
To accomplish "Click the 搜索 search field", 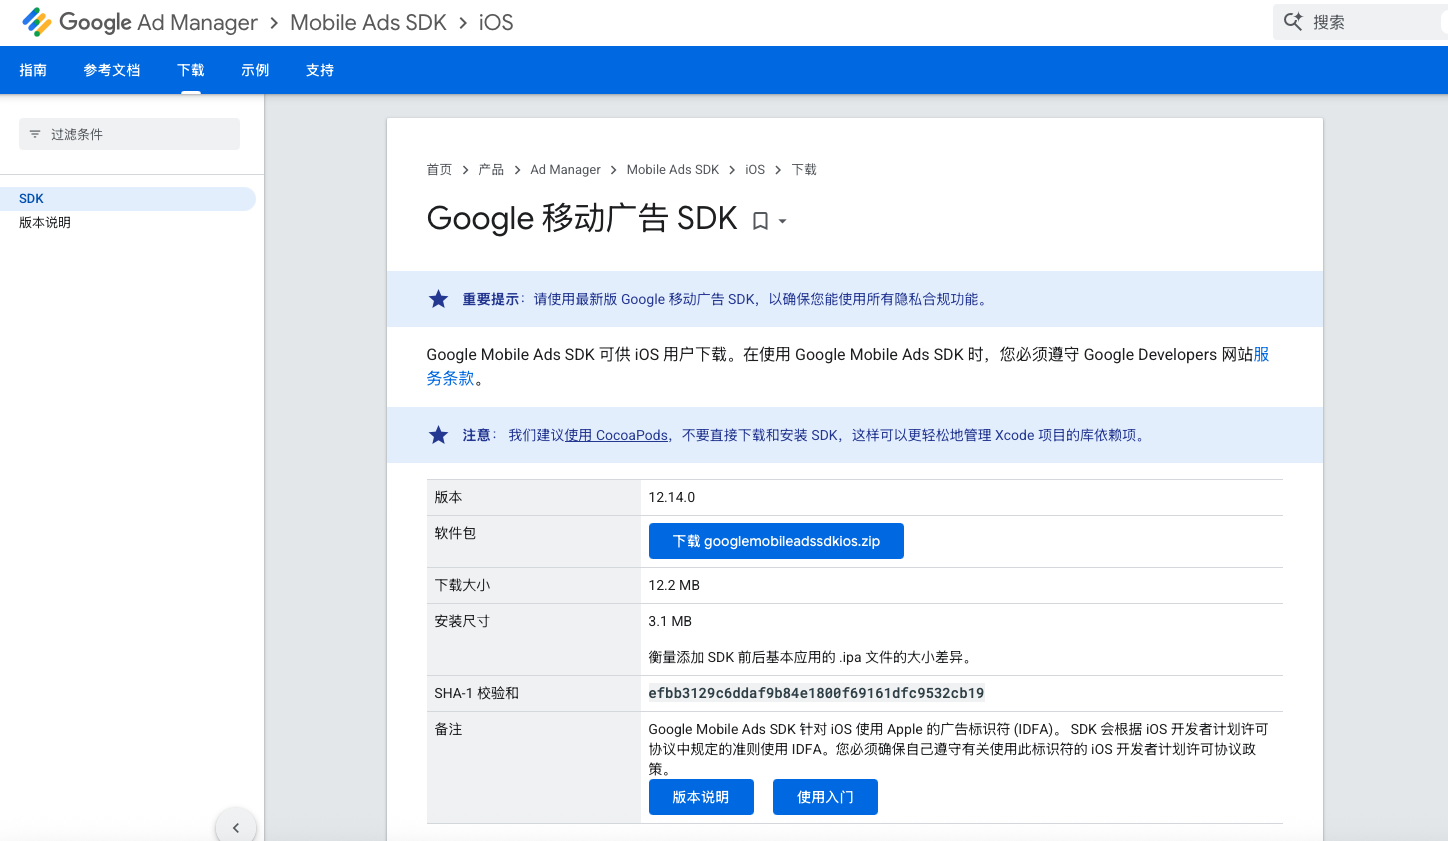I will [x=1360, y=22].
